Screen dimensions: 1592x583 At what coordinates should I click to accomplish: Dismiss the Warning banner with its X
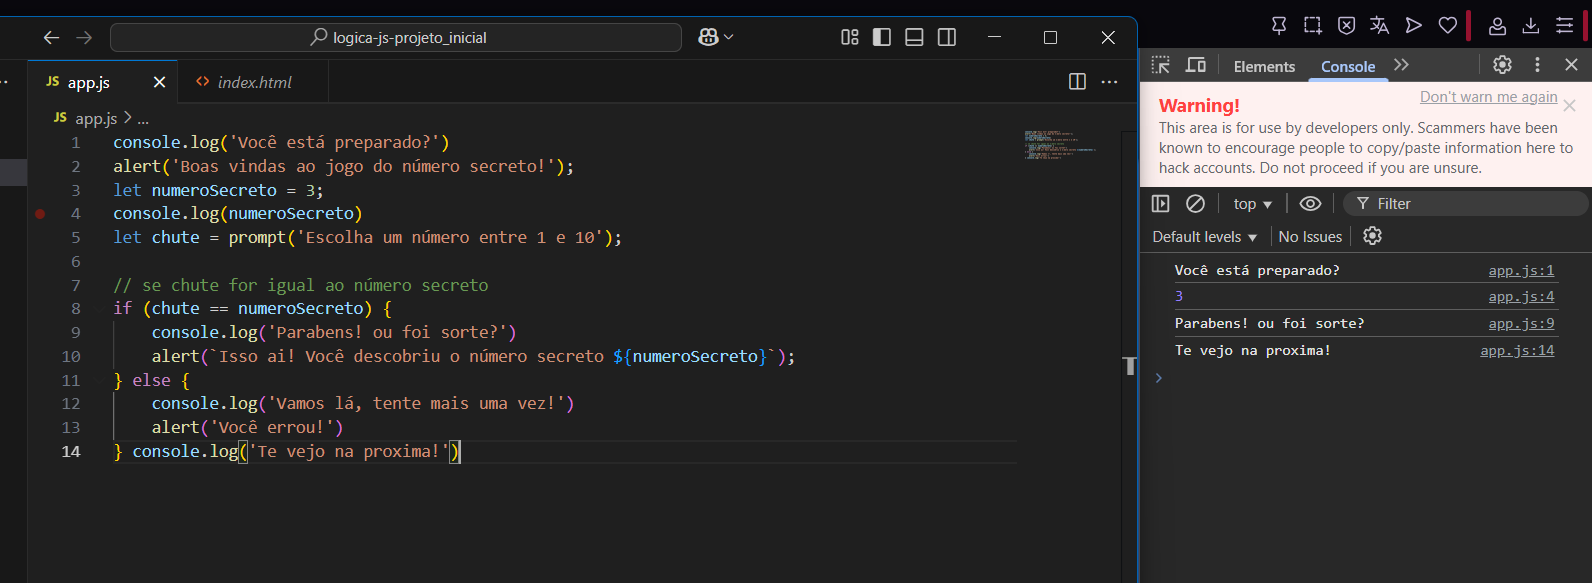(1570, 105)
